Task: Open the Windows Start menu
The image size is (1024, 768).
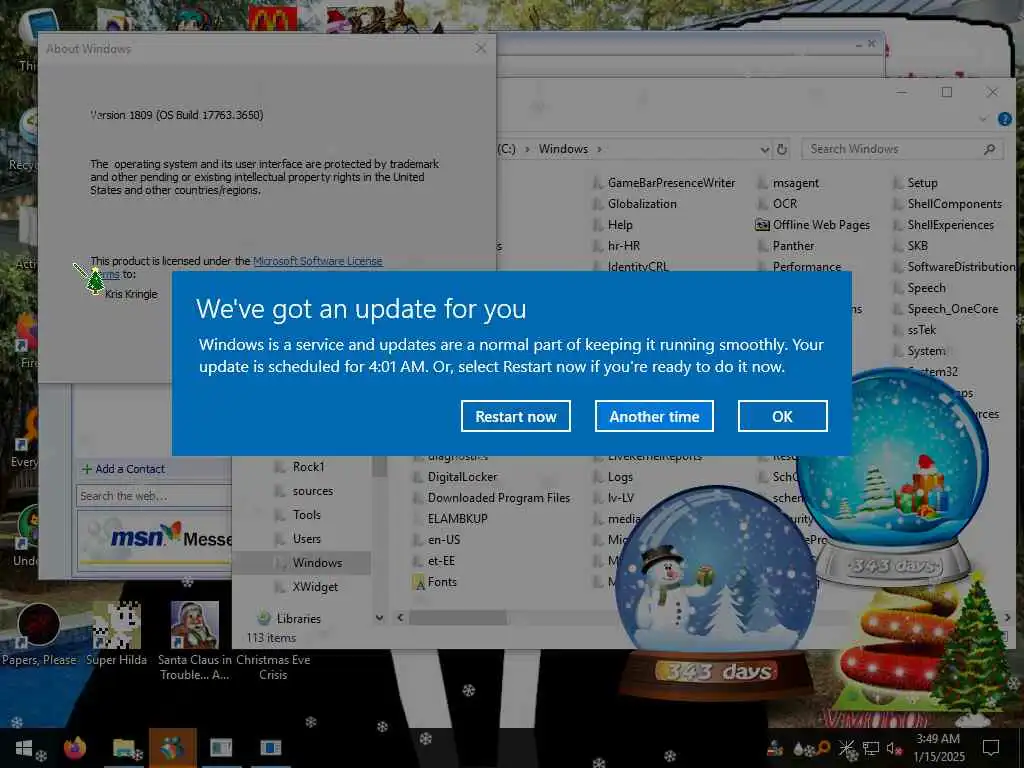Action: pos(24,748)
